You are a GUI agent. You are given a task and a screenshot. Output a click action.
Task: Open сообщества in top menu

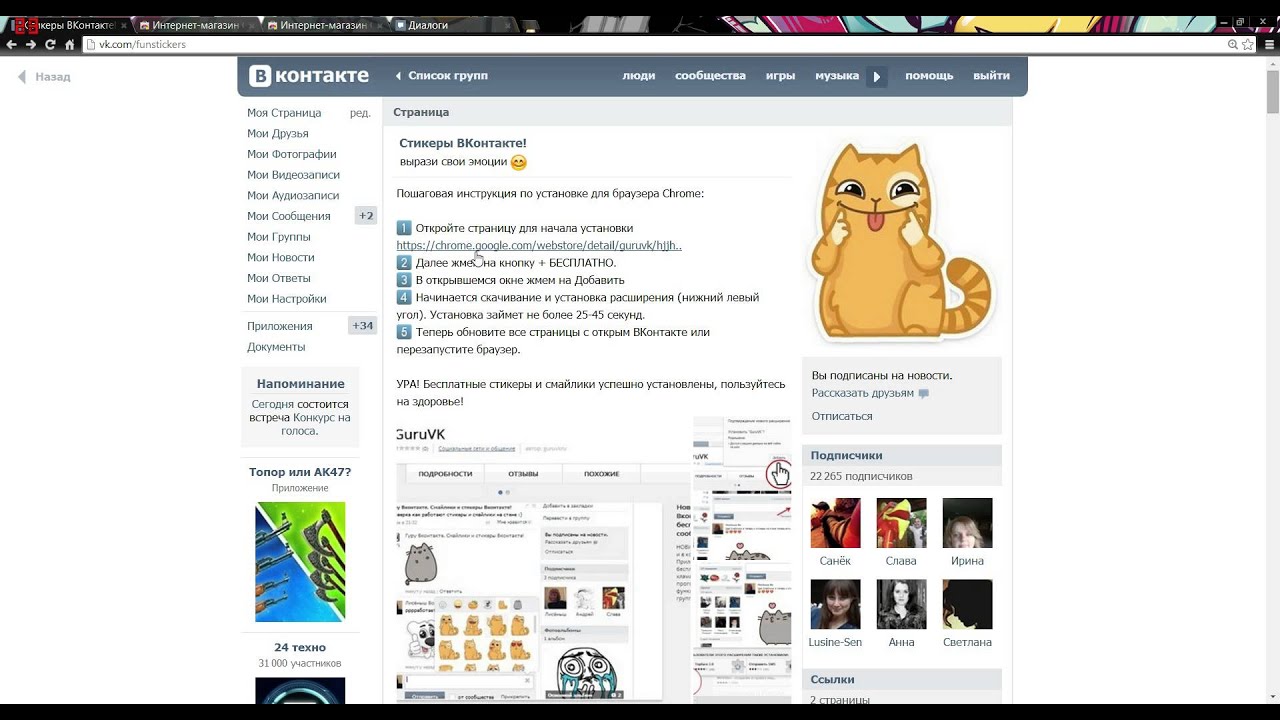[710, 76]
